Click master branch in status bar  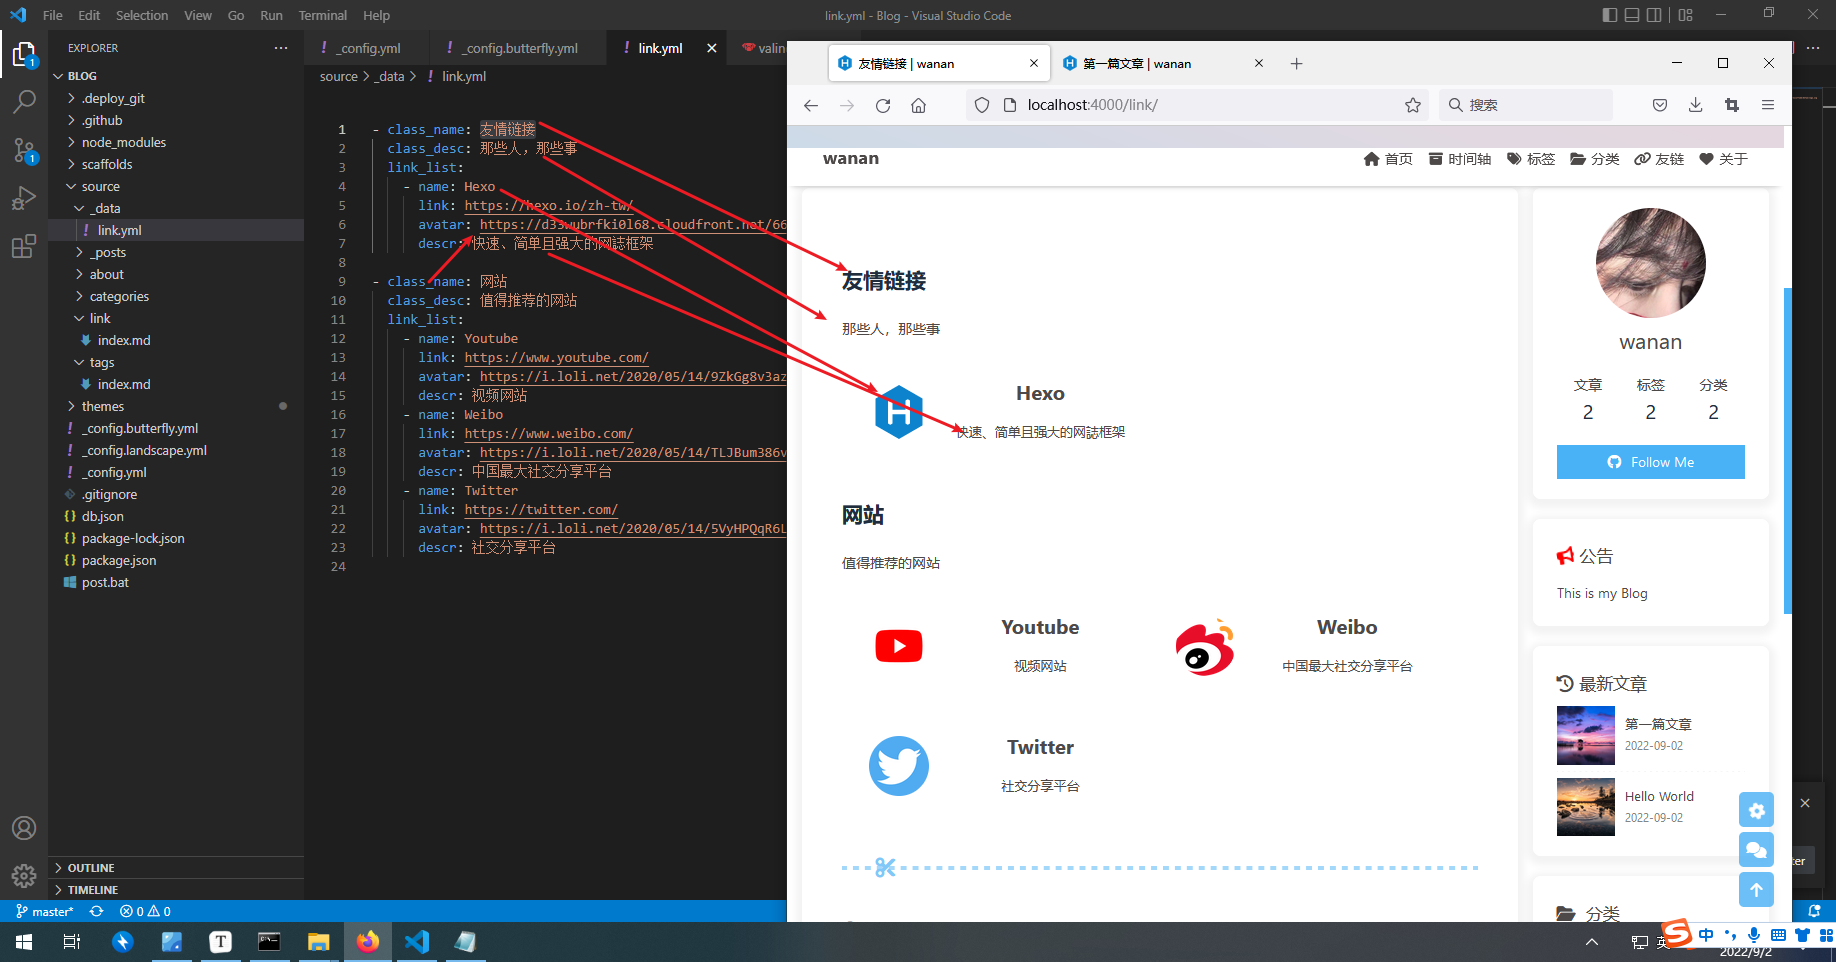click(45, 911)
